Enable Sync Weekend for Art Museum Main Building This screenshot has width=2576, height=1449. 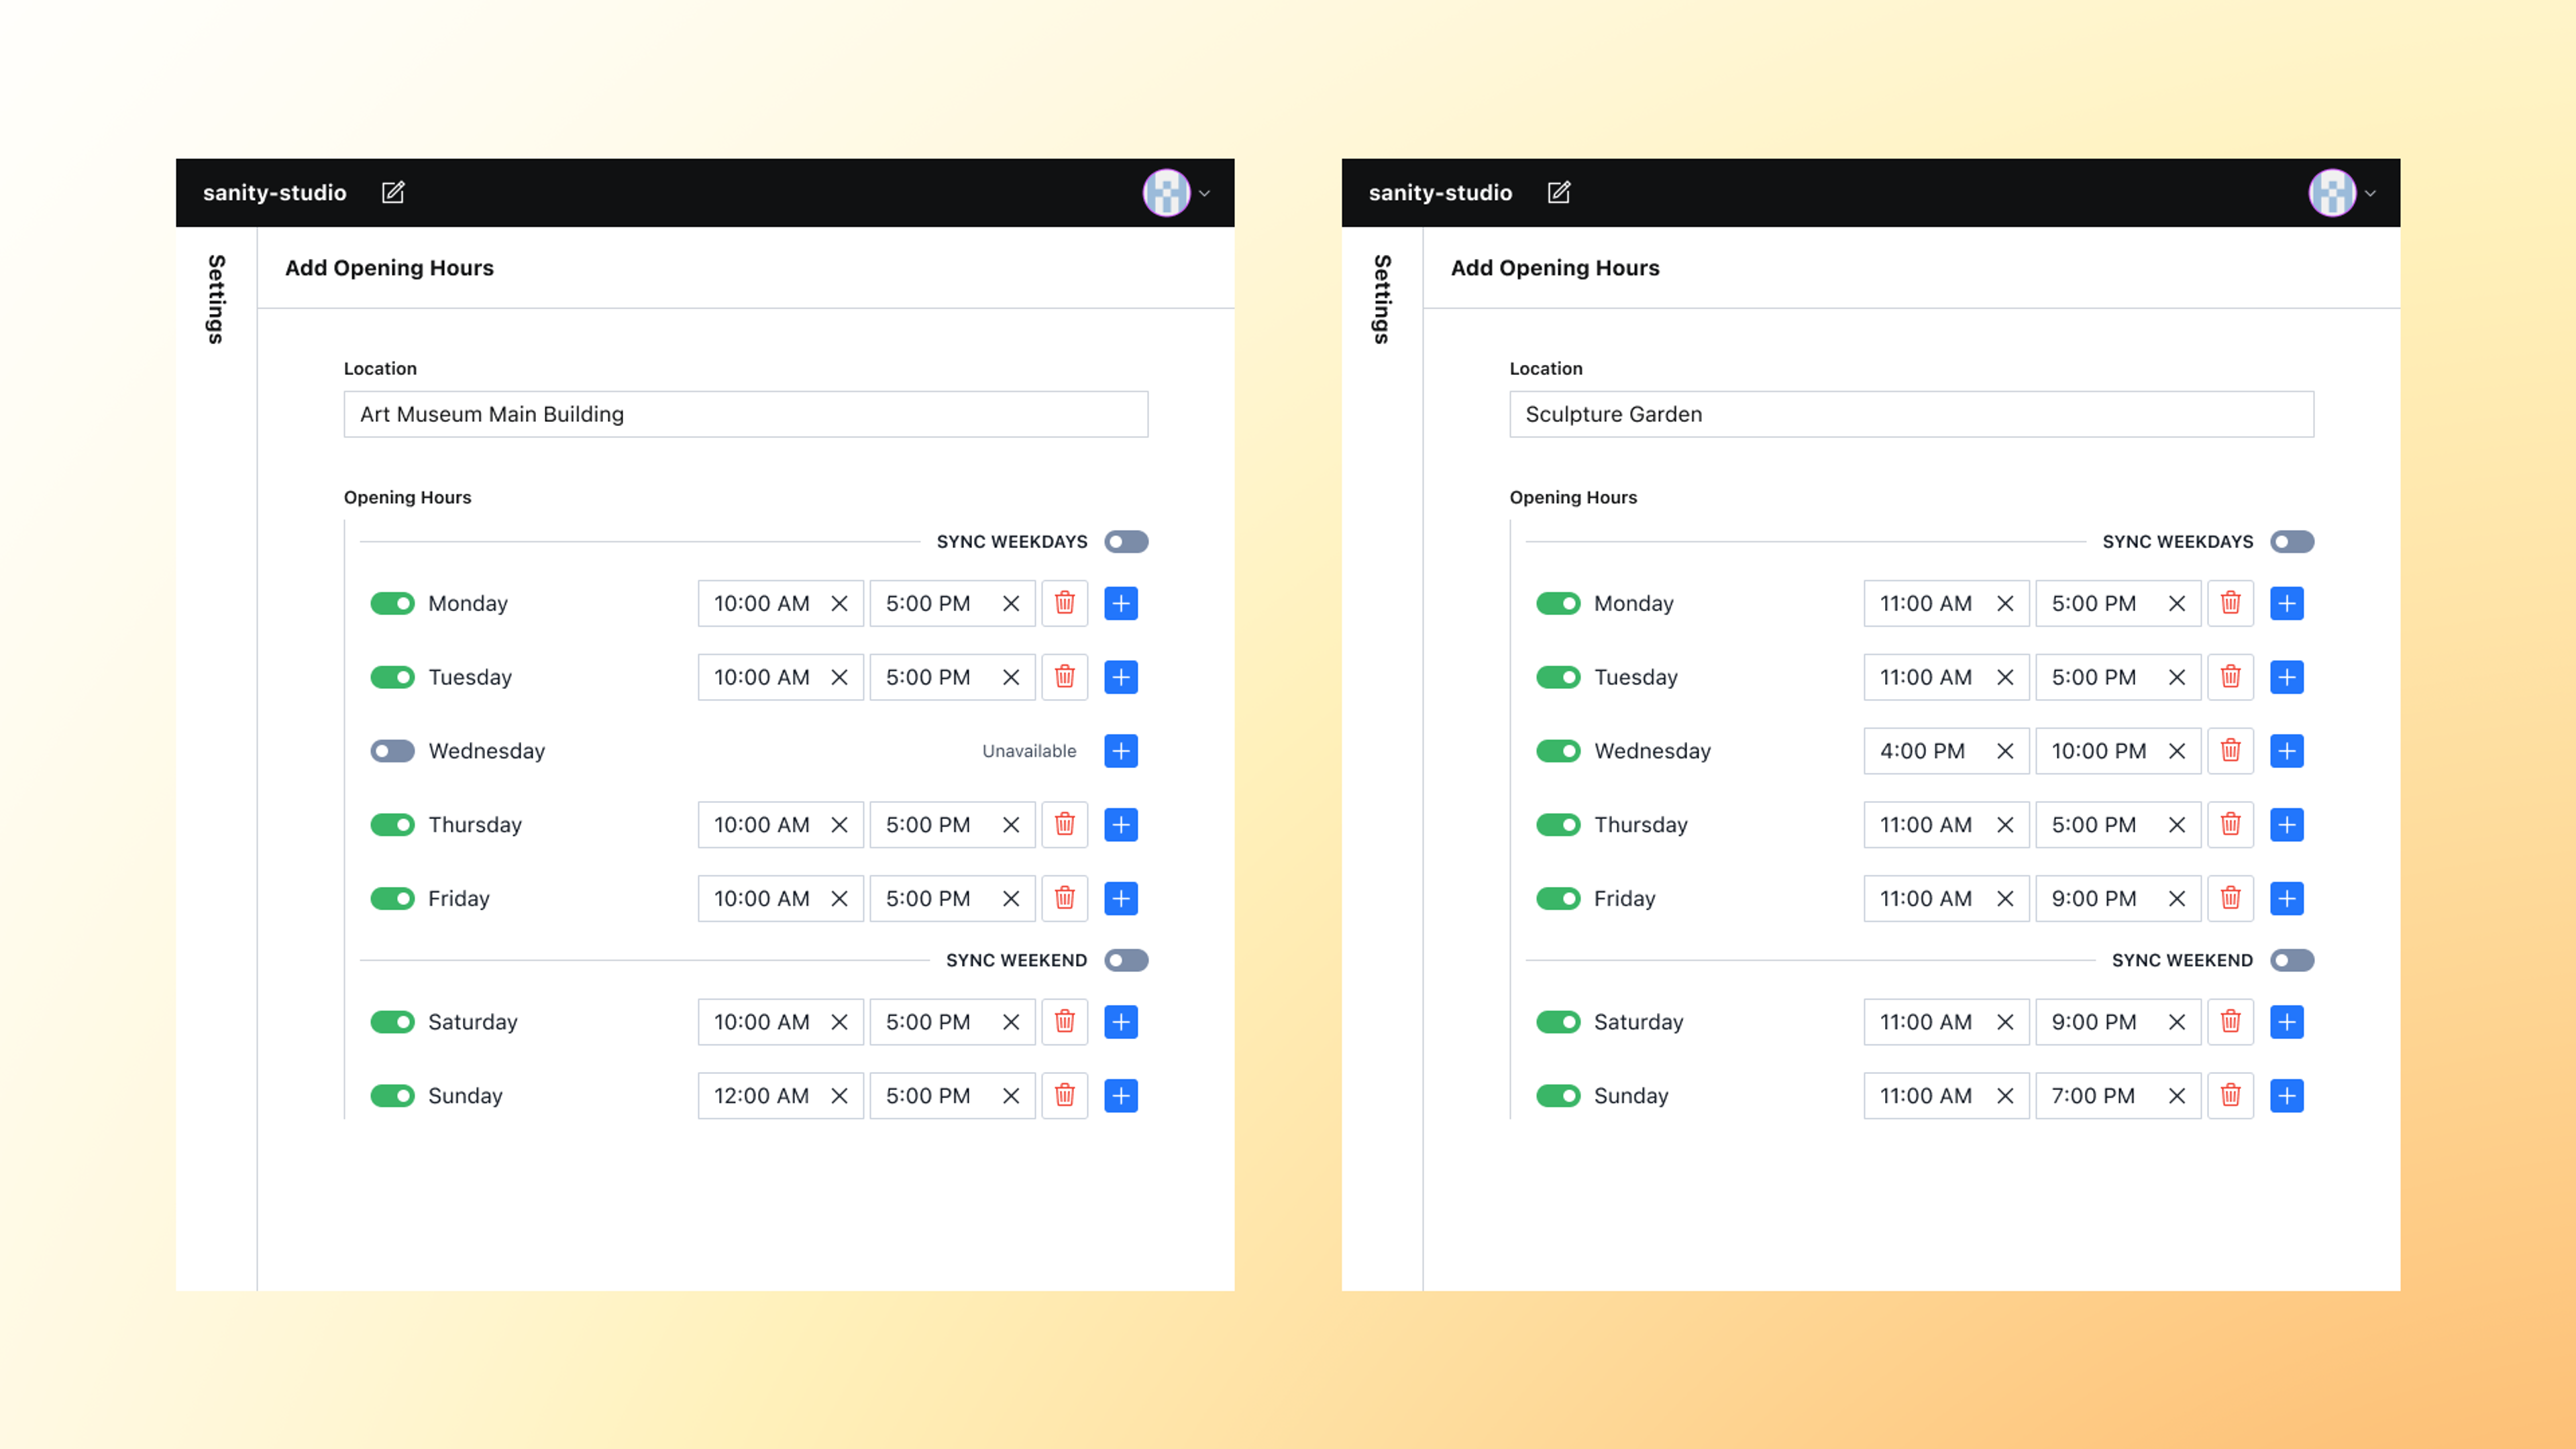point(1126,960)
